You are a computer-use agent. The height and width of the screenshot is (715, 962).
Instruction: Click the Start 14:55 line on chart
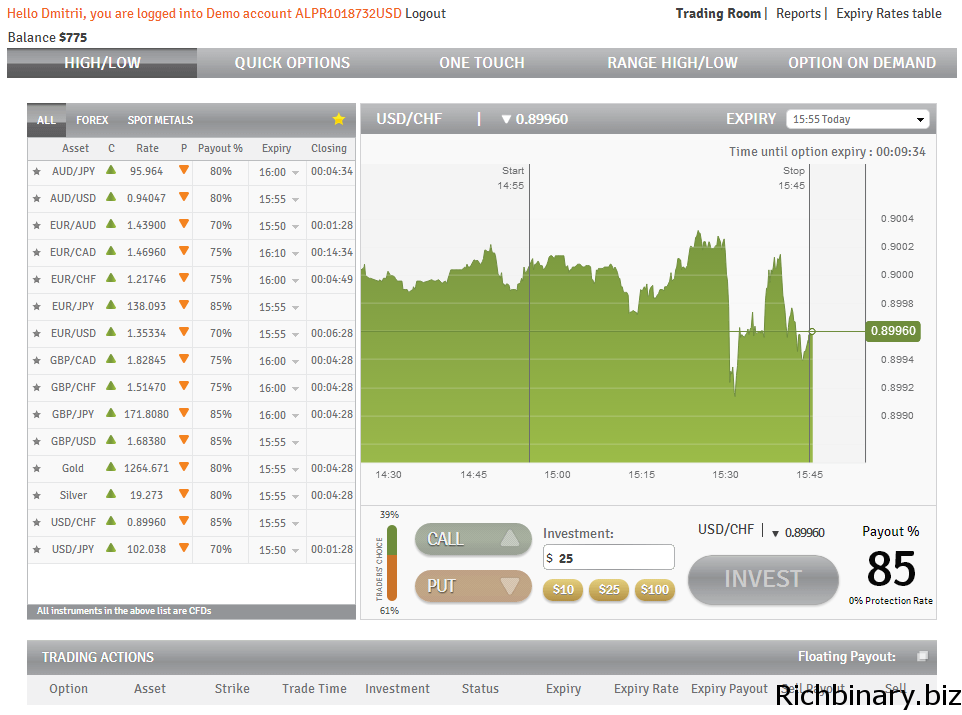pos(529,313)
